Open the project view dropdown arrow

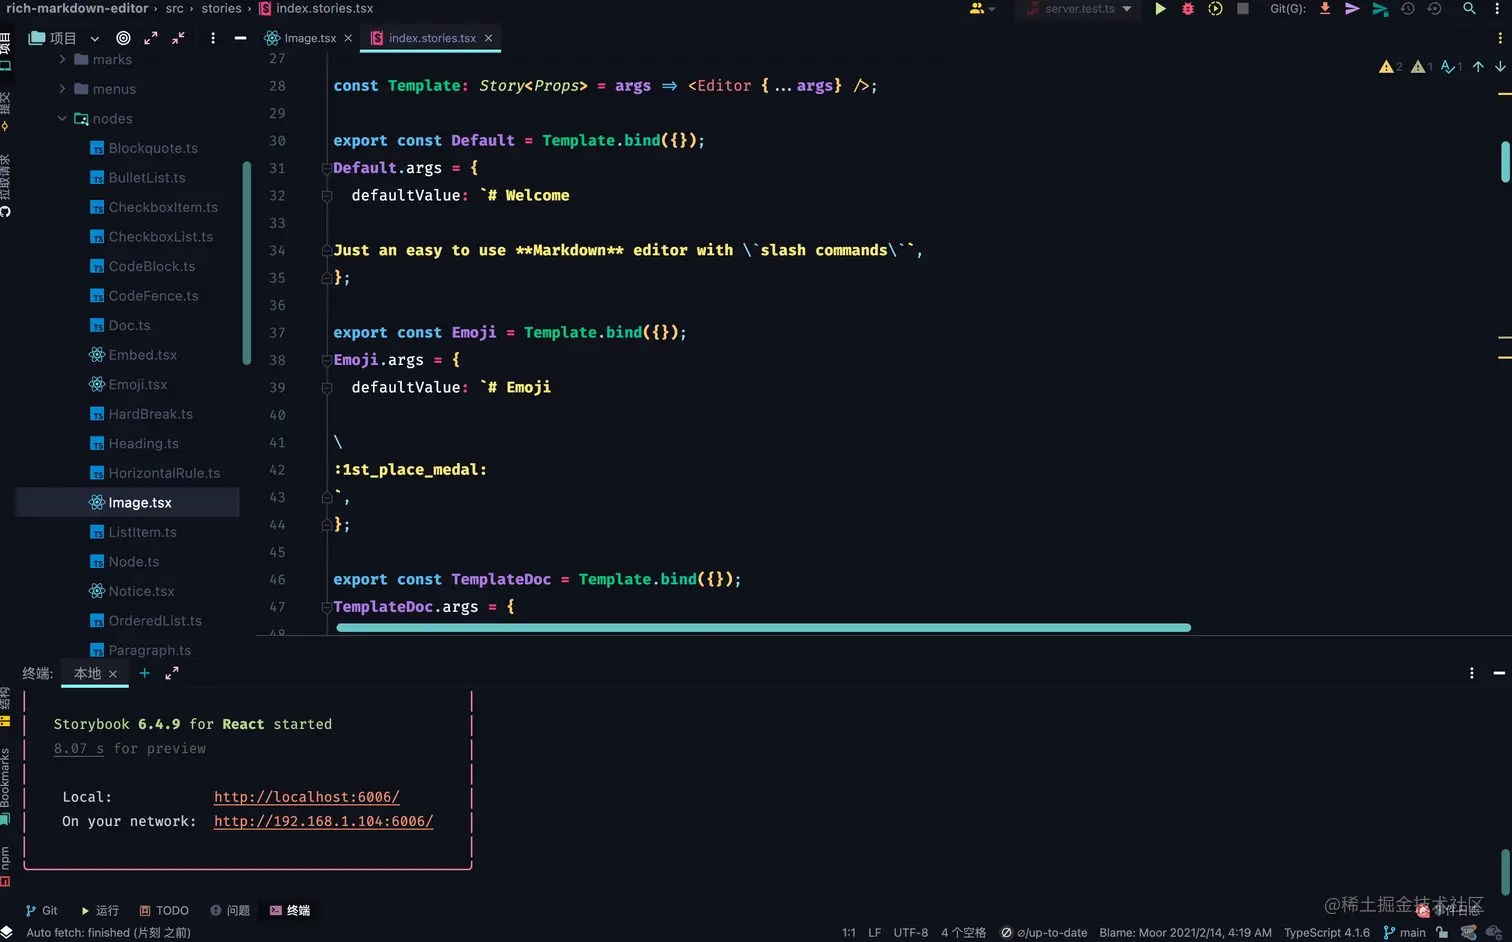(x=95, y=39)
